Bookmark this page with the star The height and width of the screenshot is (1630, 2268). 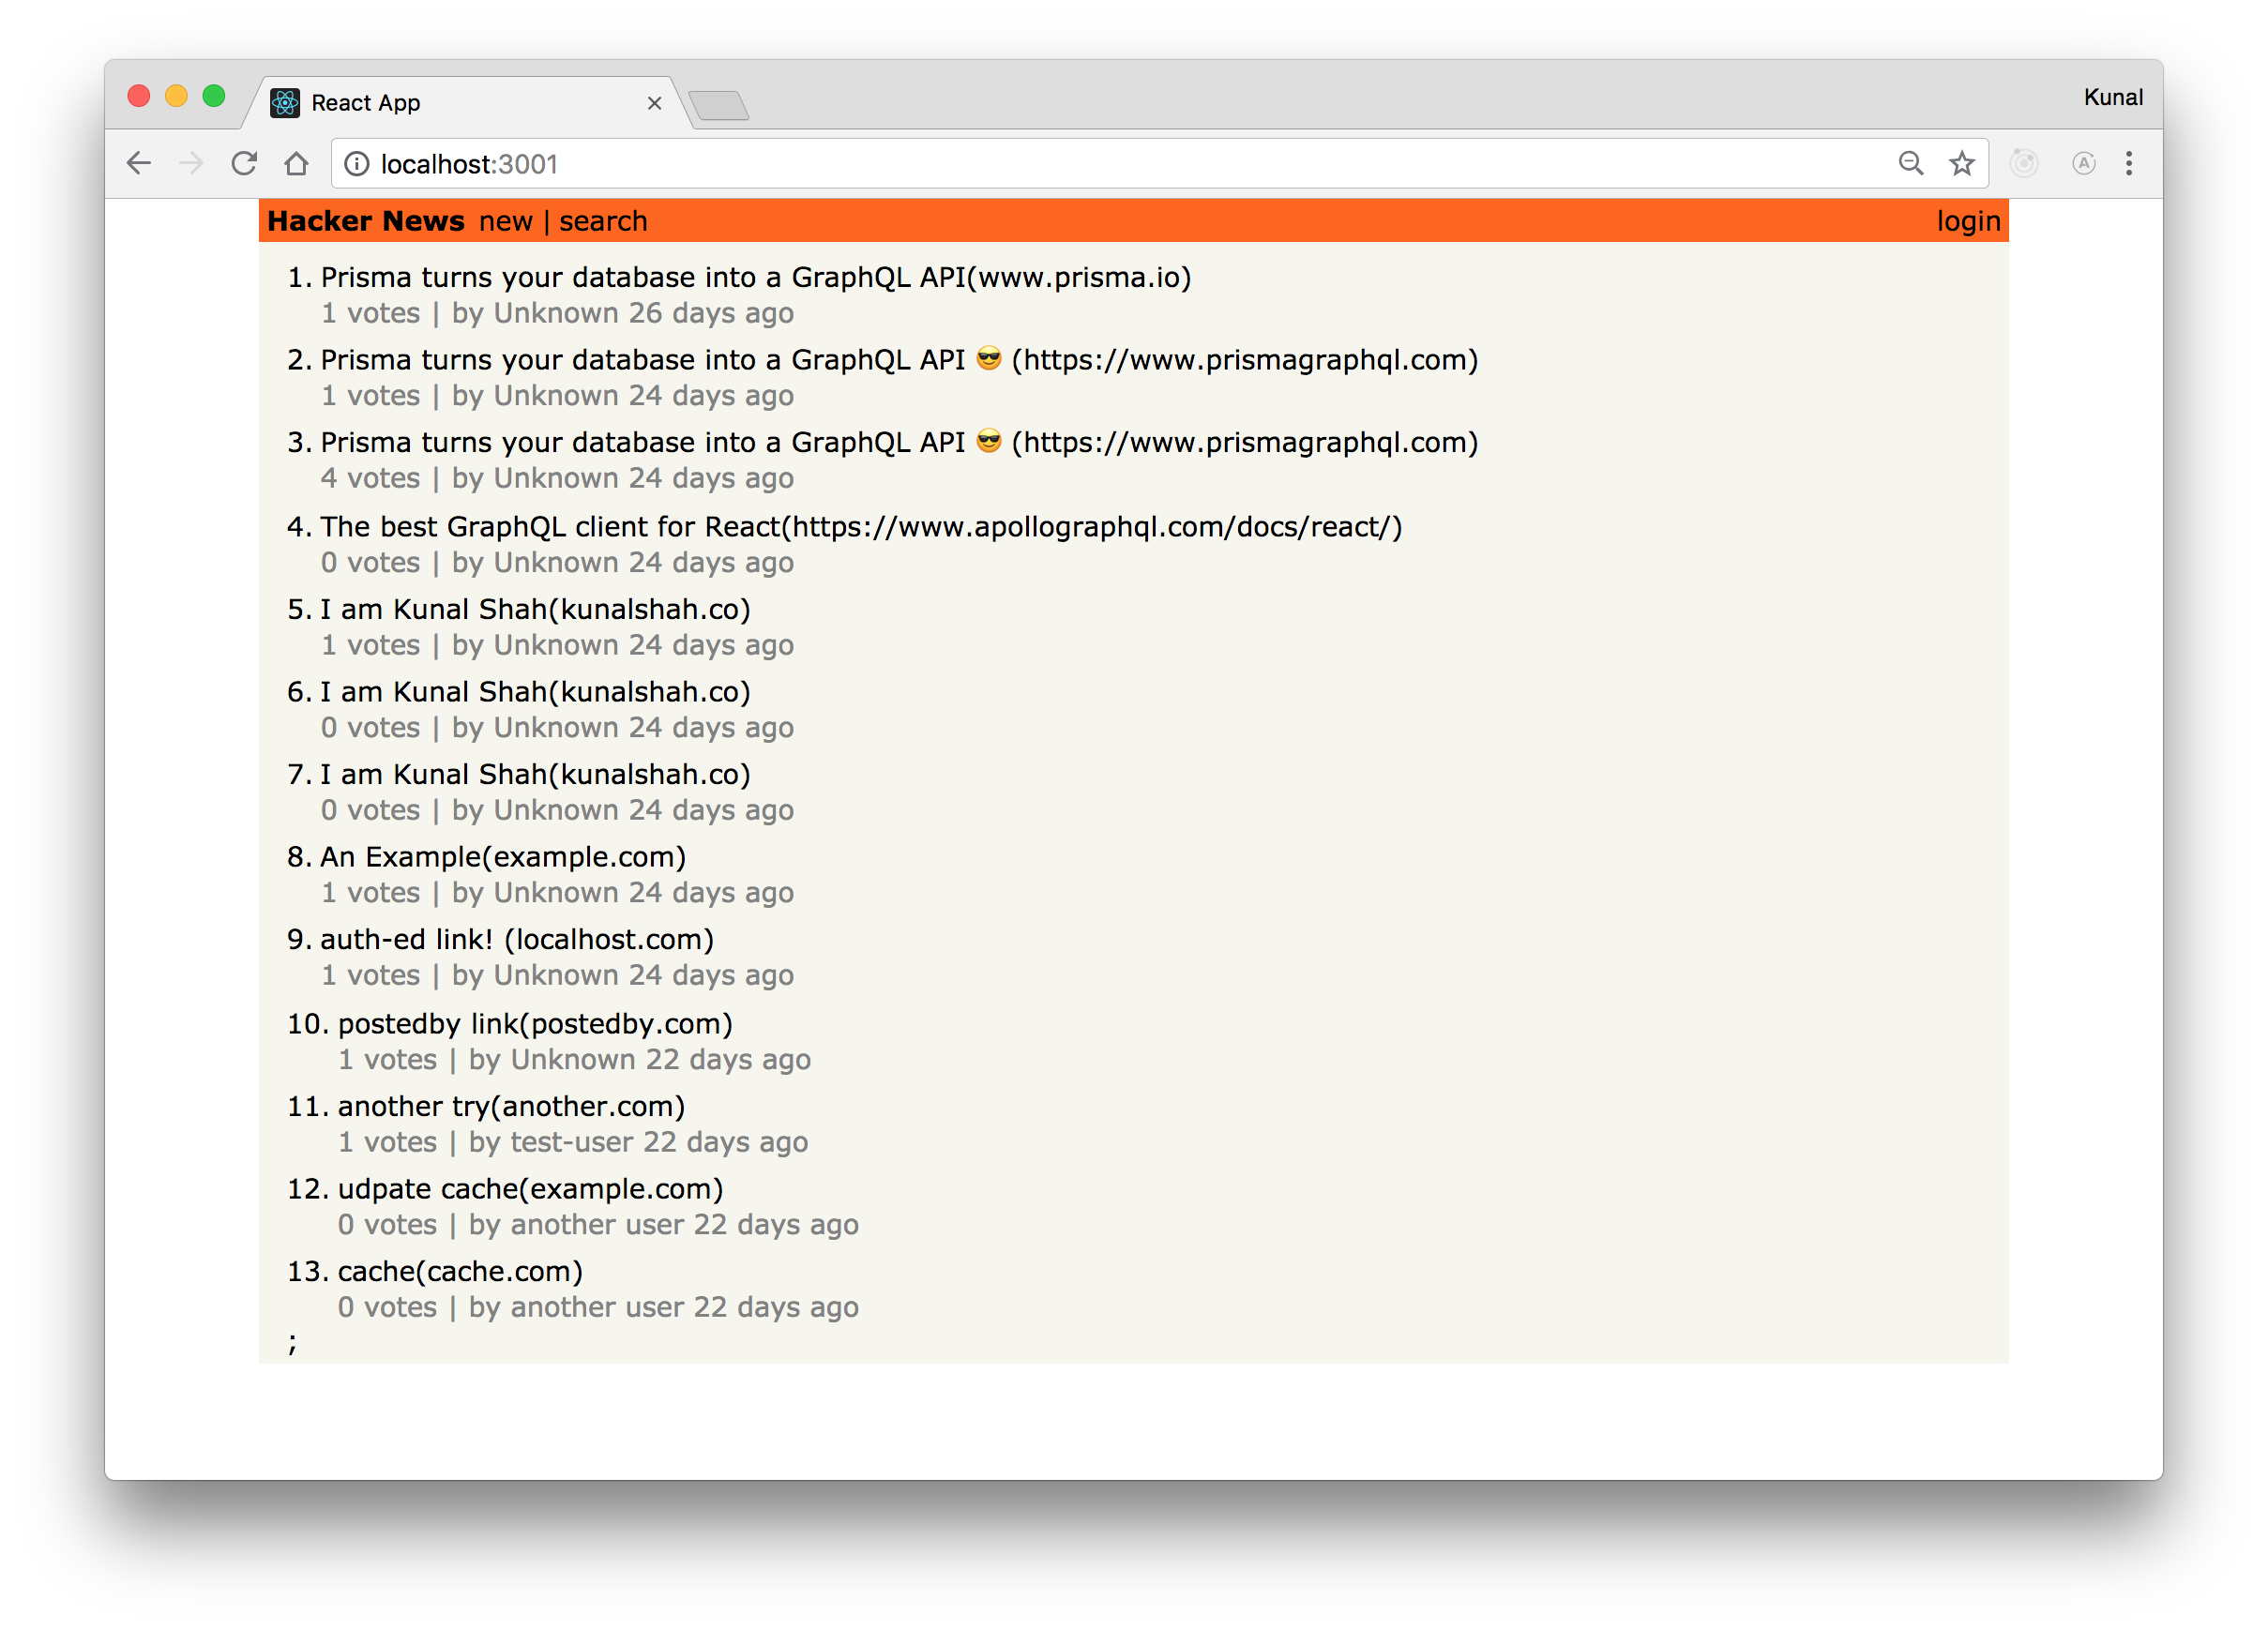pos(1962,163)
